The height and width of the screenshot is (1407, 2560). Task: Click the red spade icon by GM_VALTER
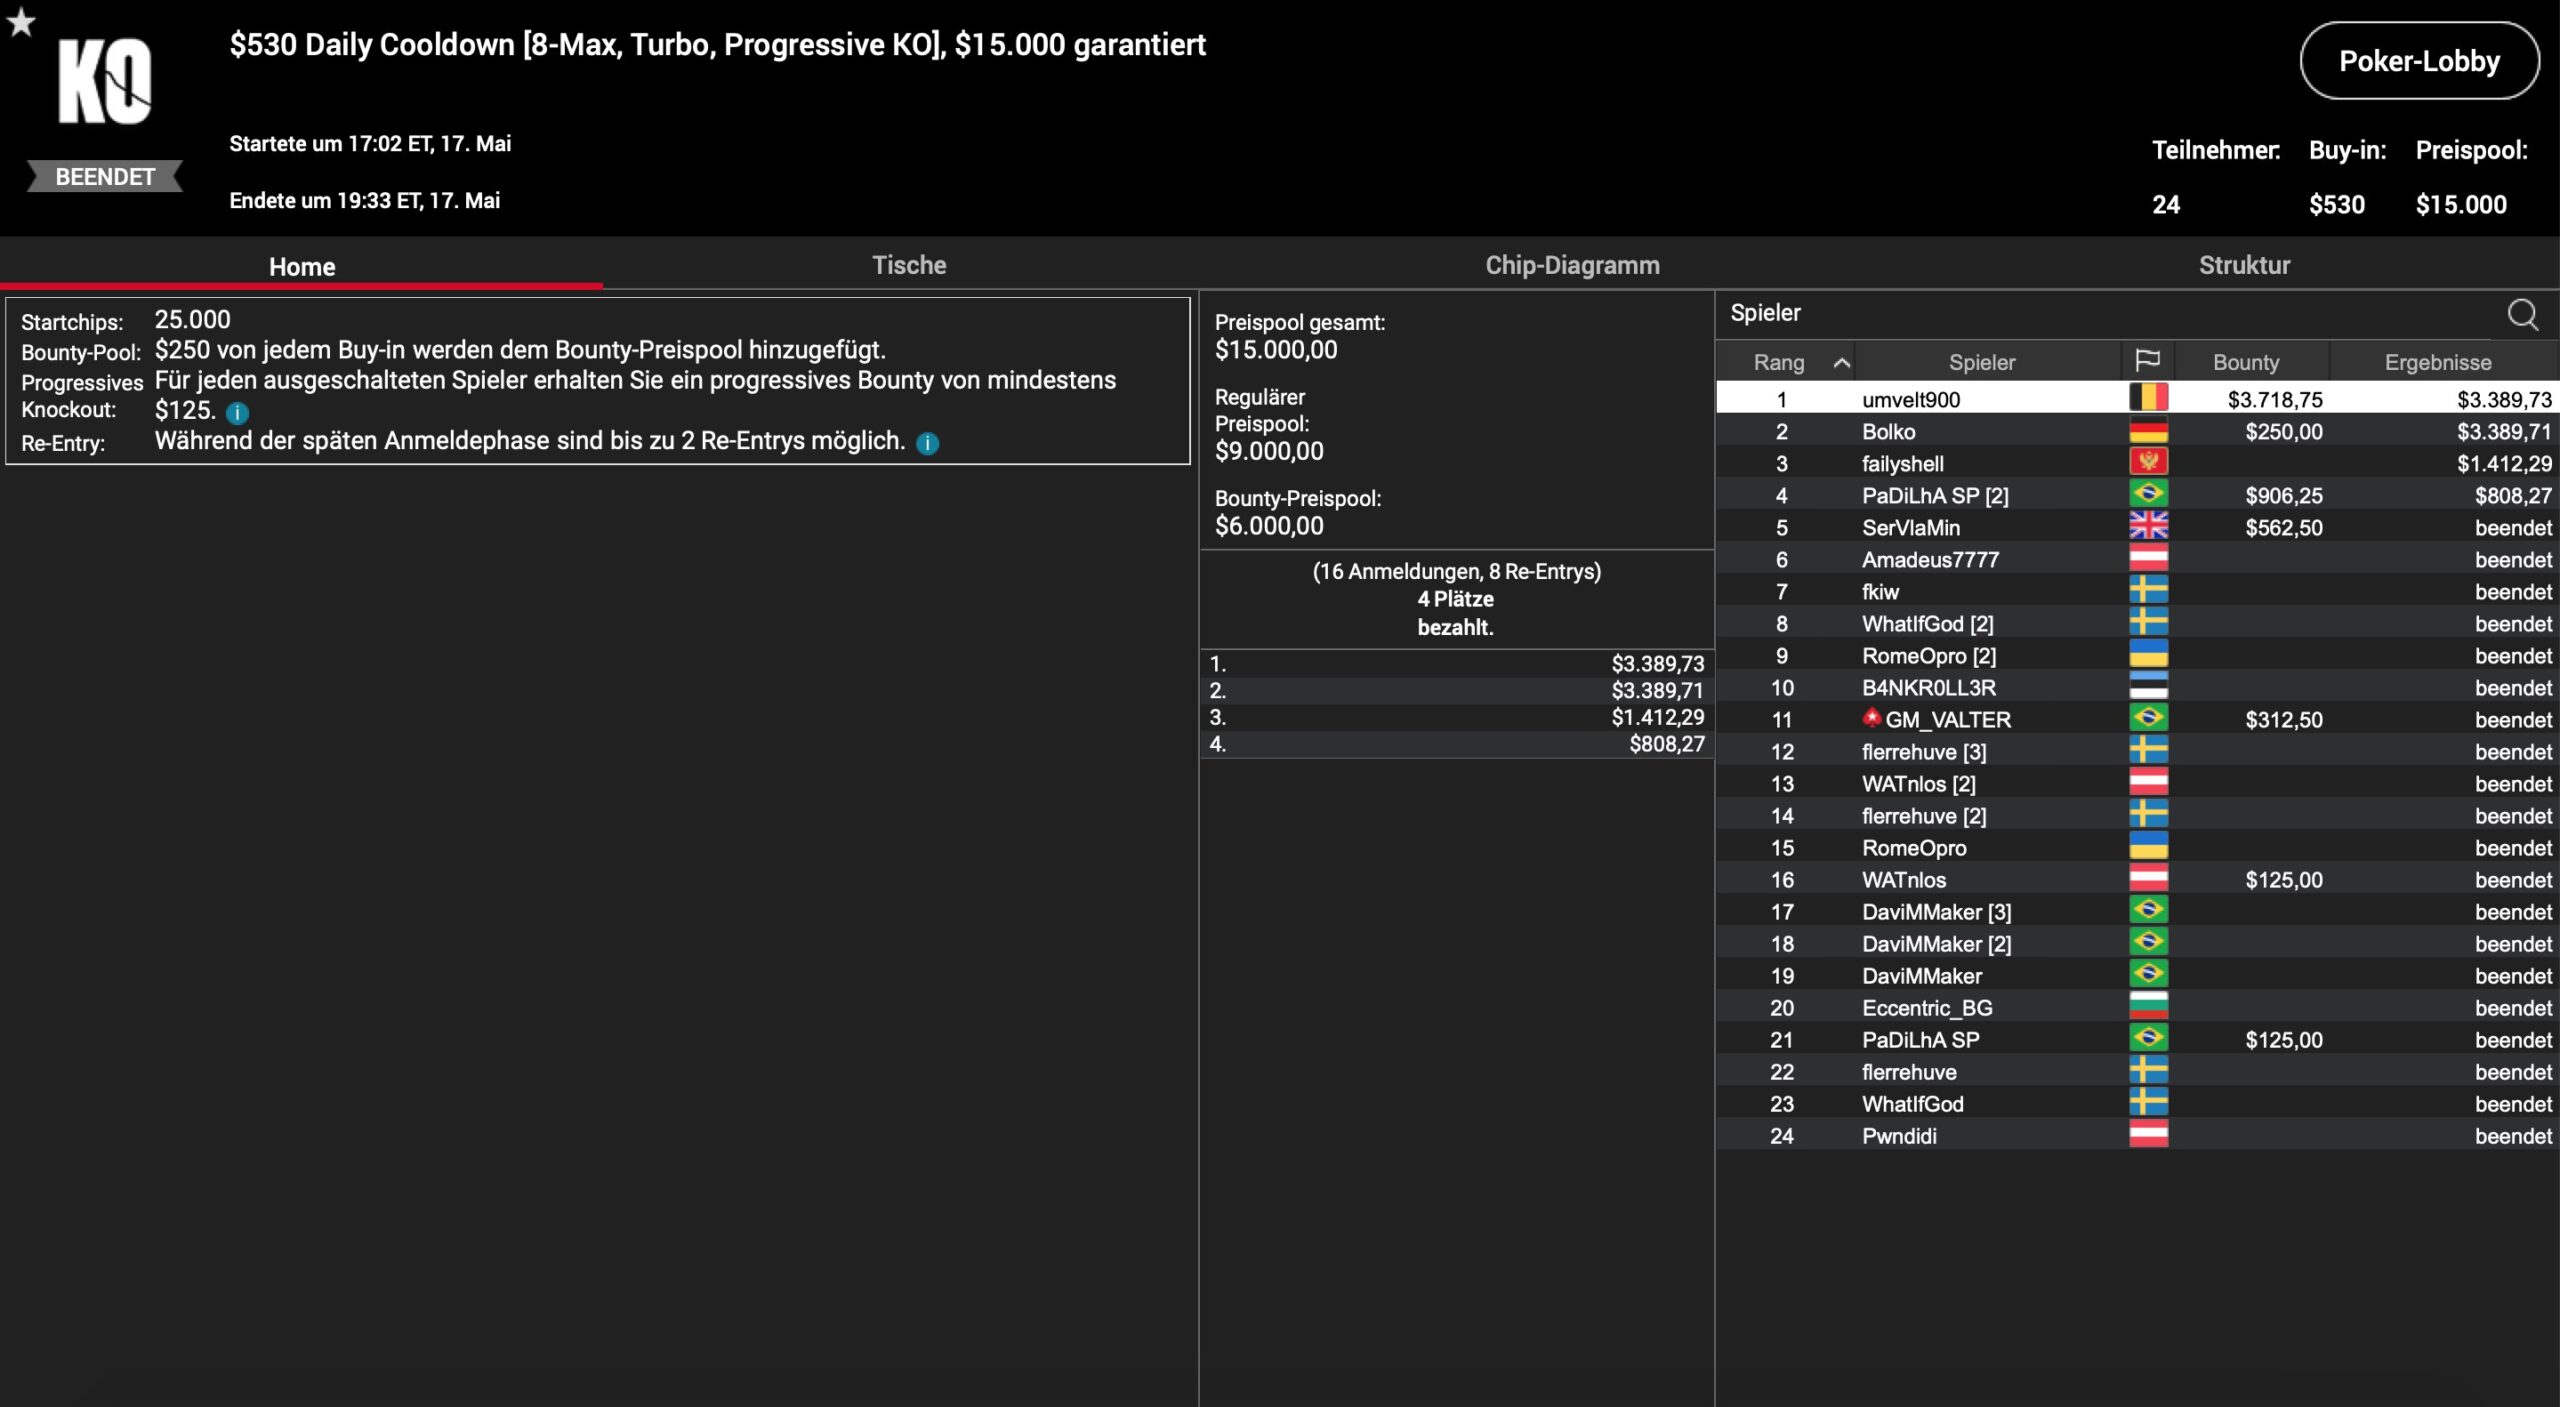(x=1871, y=717)
